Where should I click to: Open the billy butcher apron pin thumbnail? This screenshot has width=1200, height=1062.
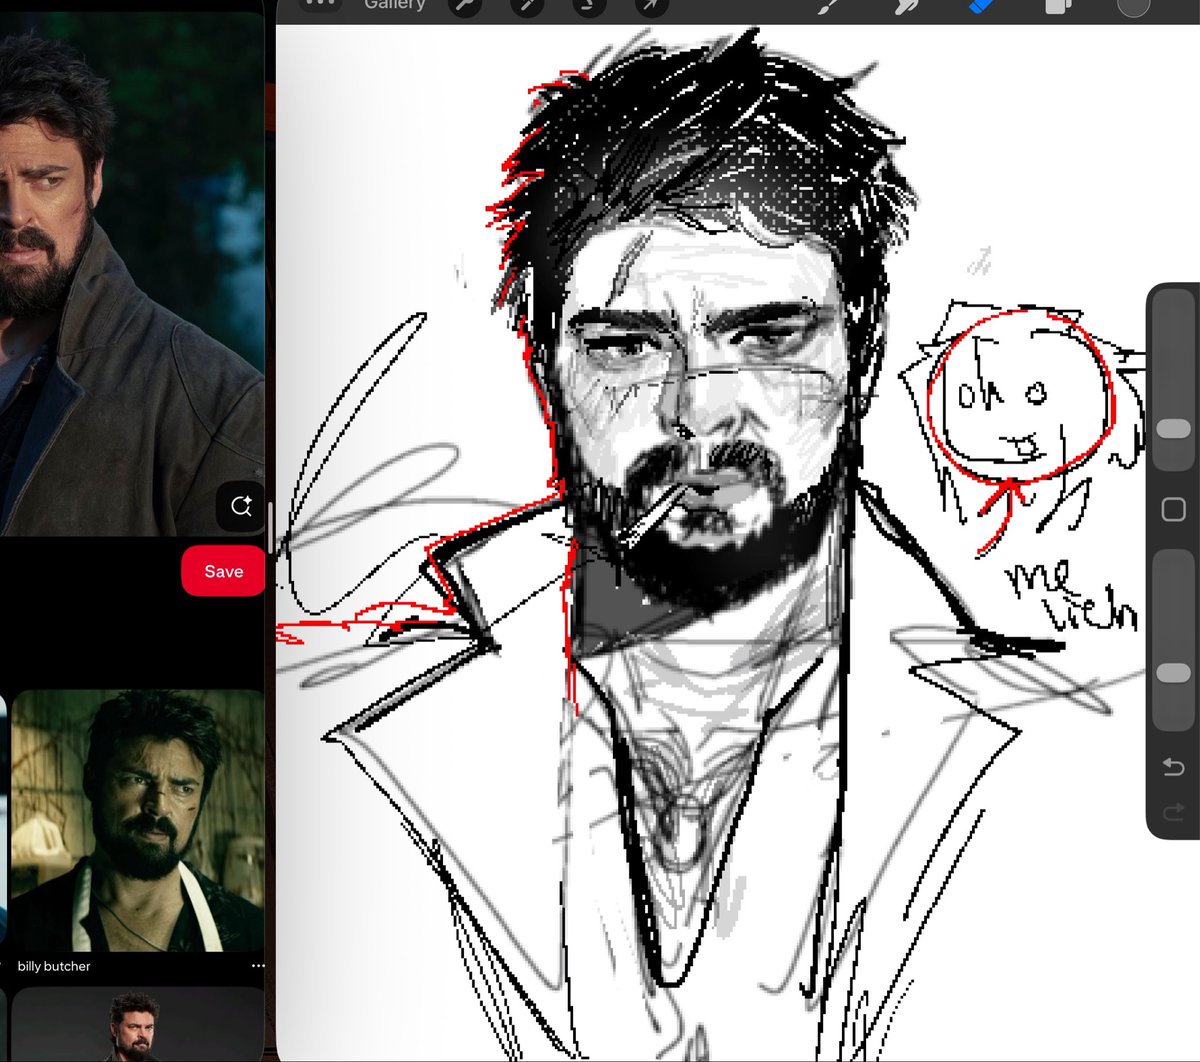click(137, 820)
